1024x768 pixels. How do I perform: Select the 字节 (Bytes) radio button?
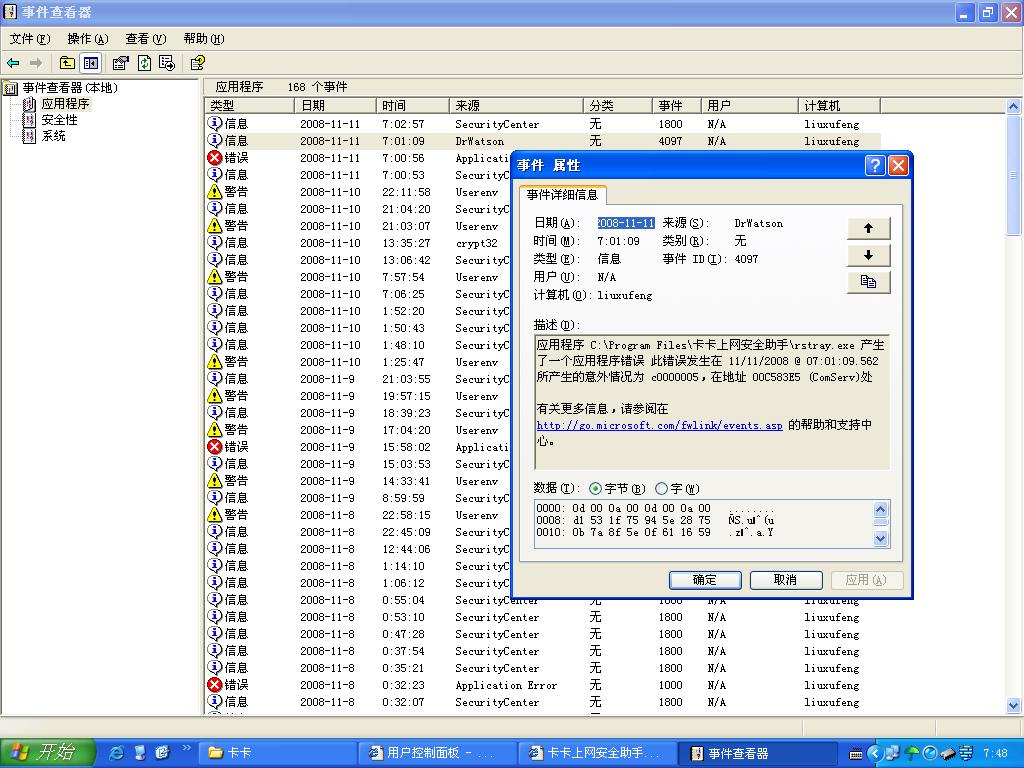point(596,489)
